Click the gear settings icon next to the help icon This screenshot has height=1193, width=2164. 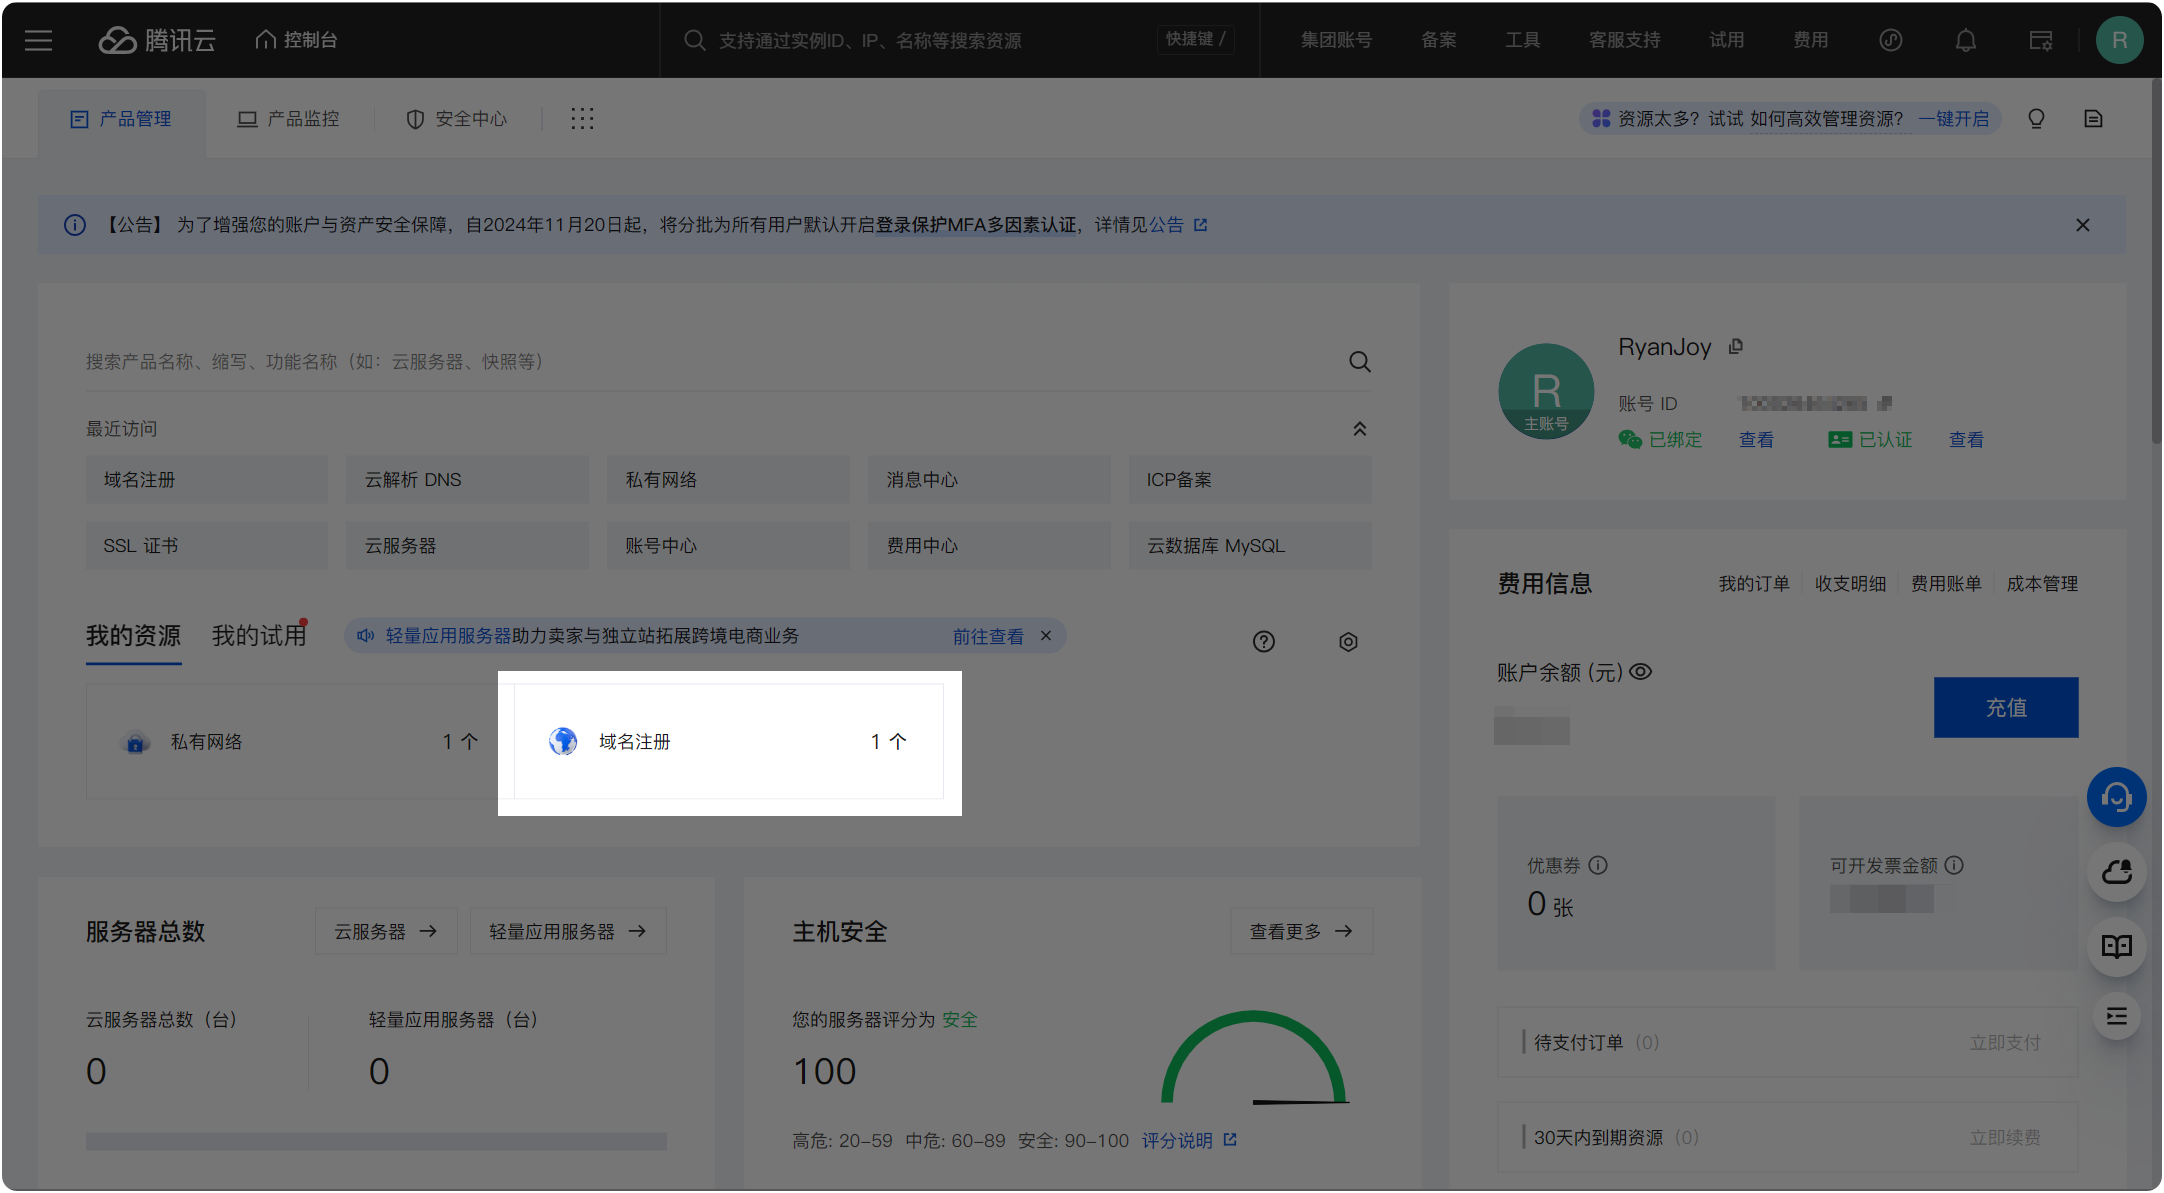(1348, 641)
